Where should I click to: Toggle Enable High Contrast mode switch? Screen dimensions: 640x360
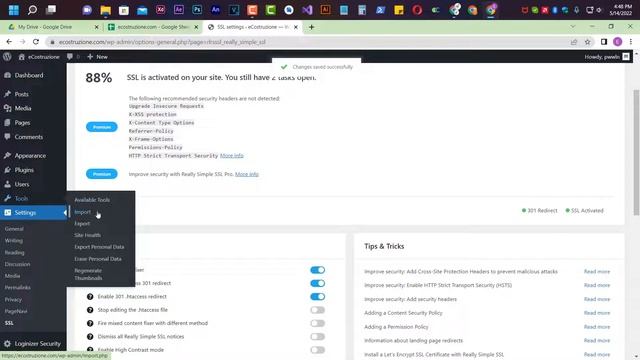point(318,350)
